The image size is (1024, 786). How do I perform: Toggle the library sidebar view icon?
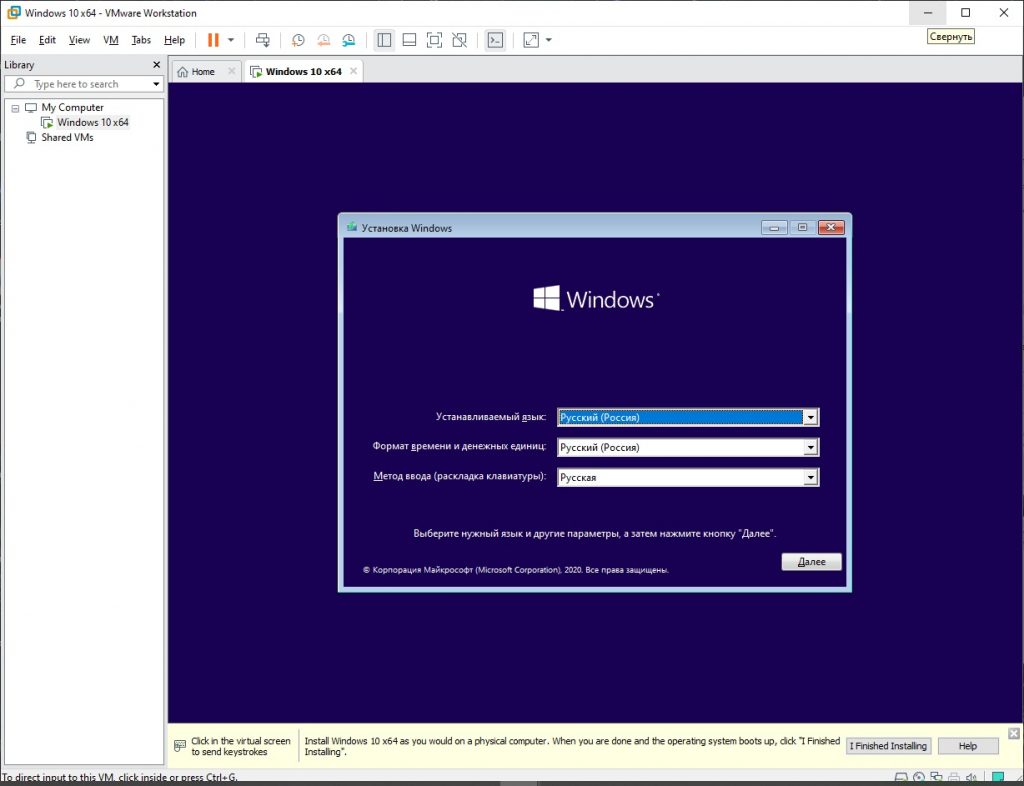point(384,40)
